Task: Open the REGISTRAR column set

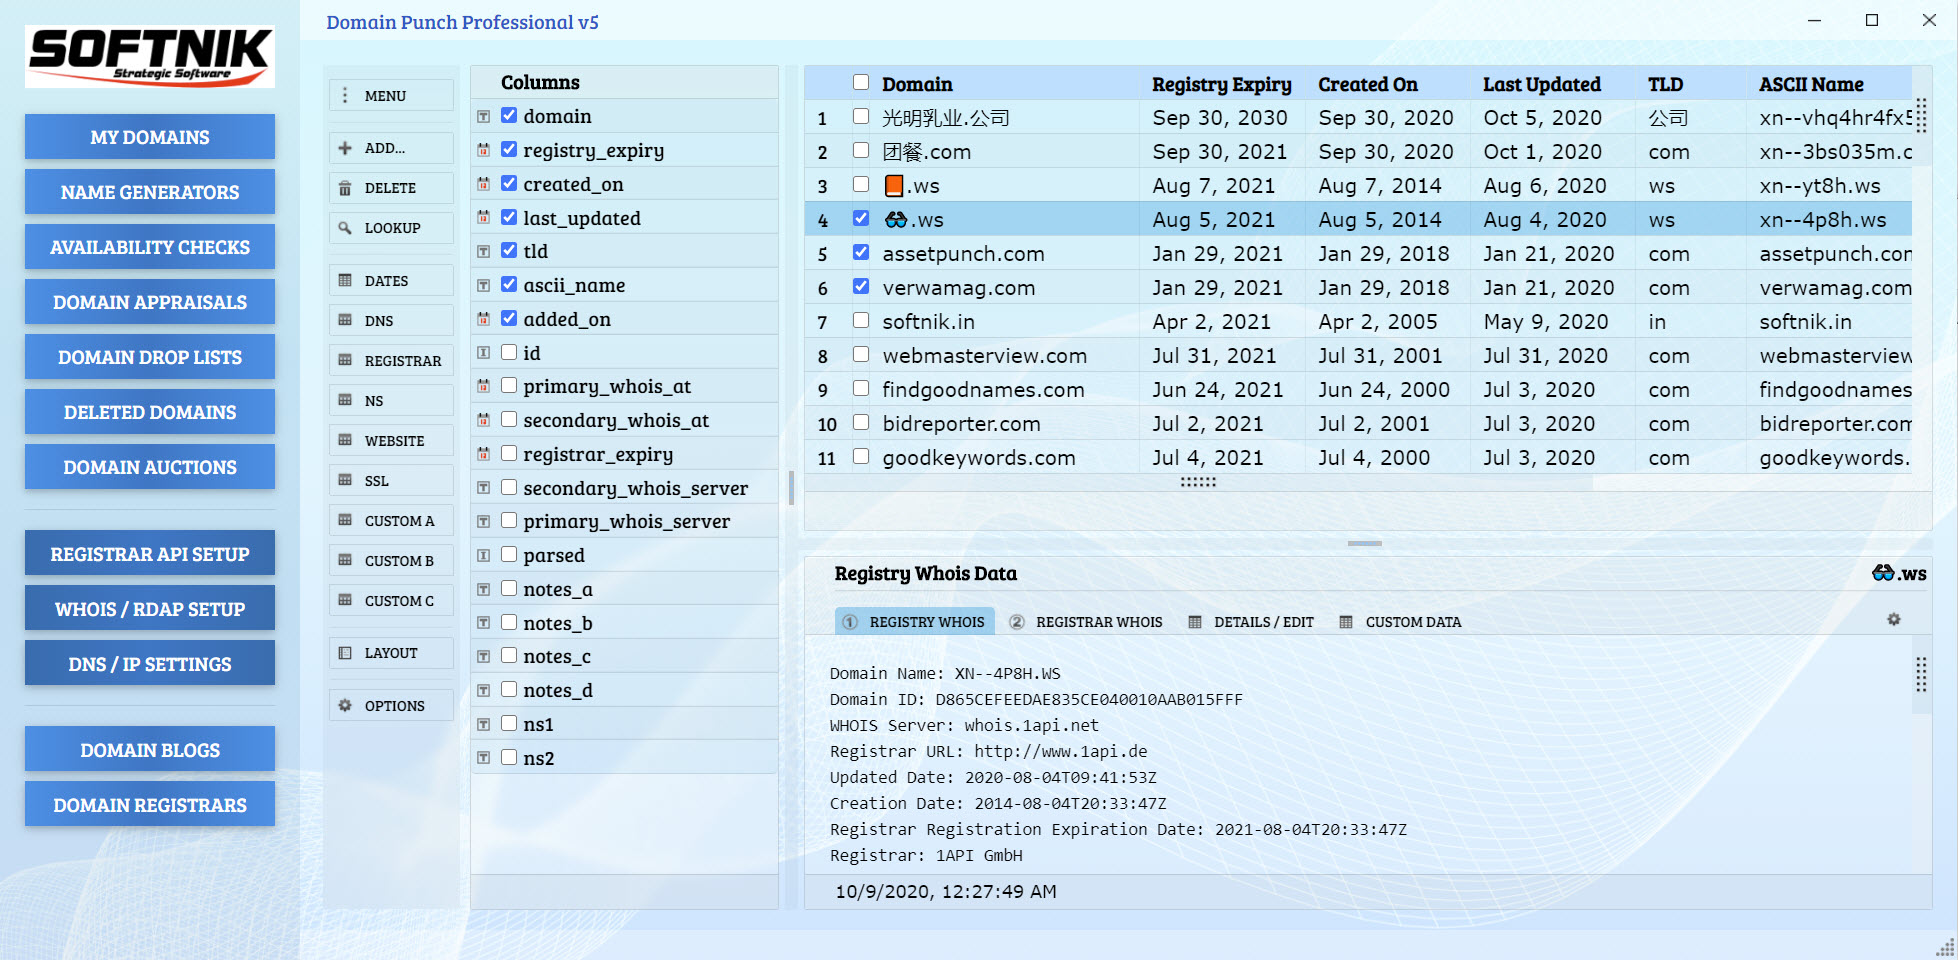Action: tap(390, 361)
